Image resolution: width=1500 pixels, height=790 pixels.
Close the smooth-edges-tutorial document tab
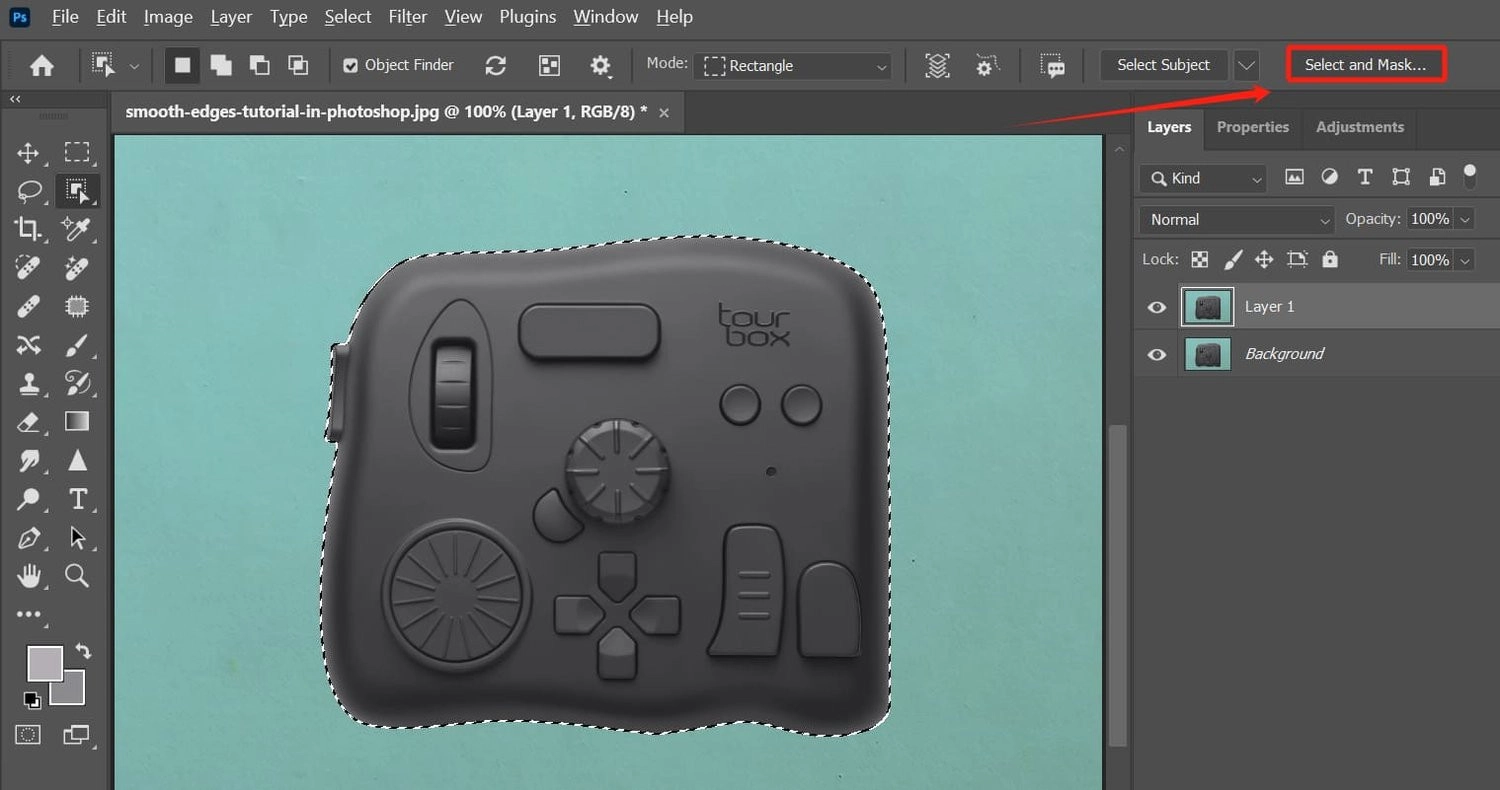click(x=664, y=112)
